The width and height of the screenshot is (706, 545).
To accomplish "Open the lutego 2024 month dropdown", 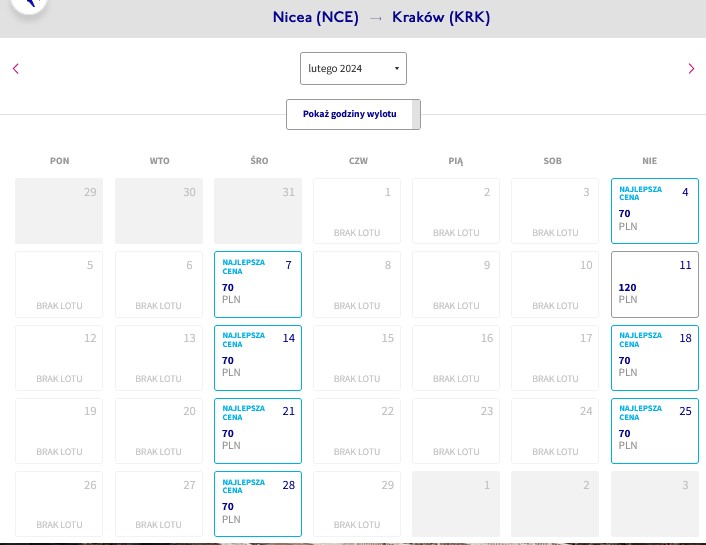I will coord(353,68).
